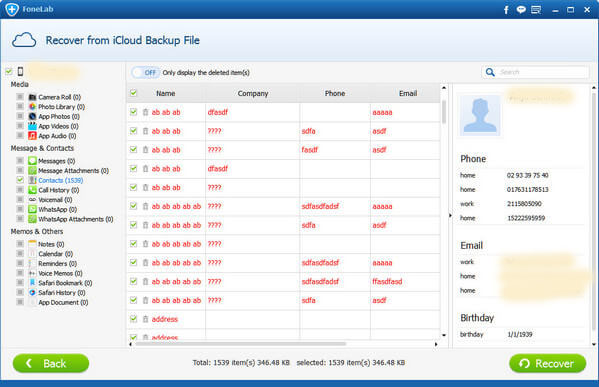
Task: Click the contact list scroll-down arrow
Action: 444,335
